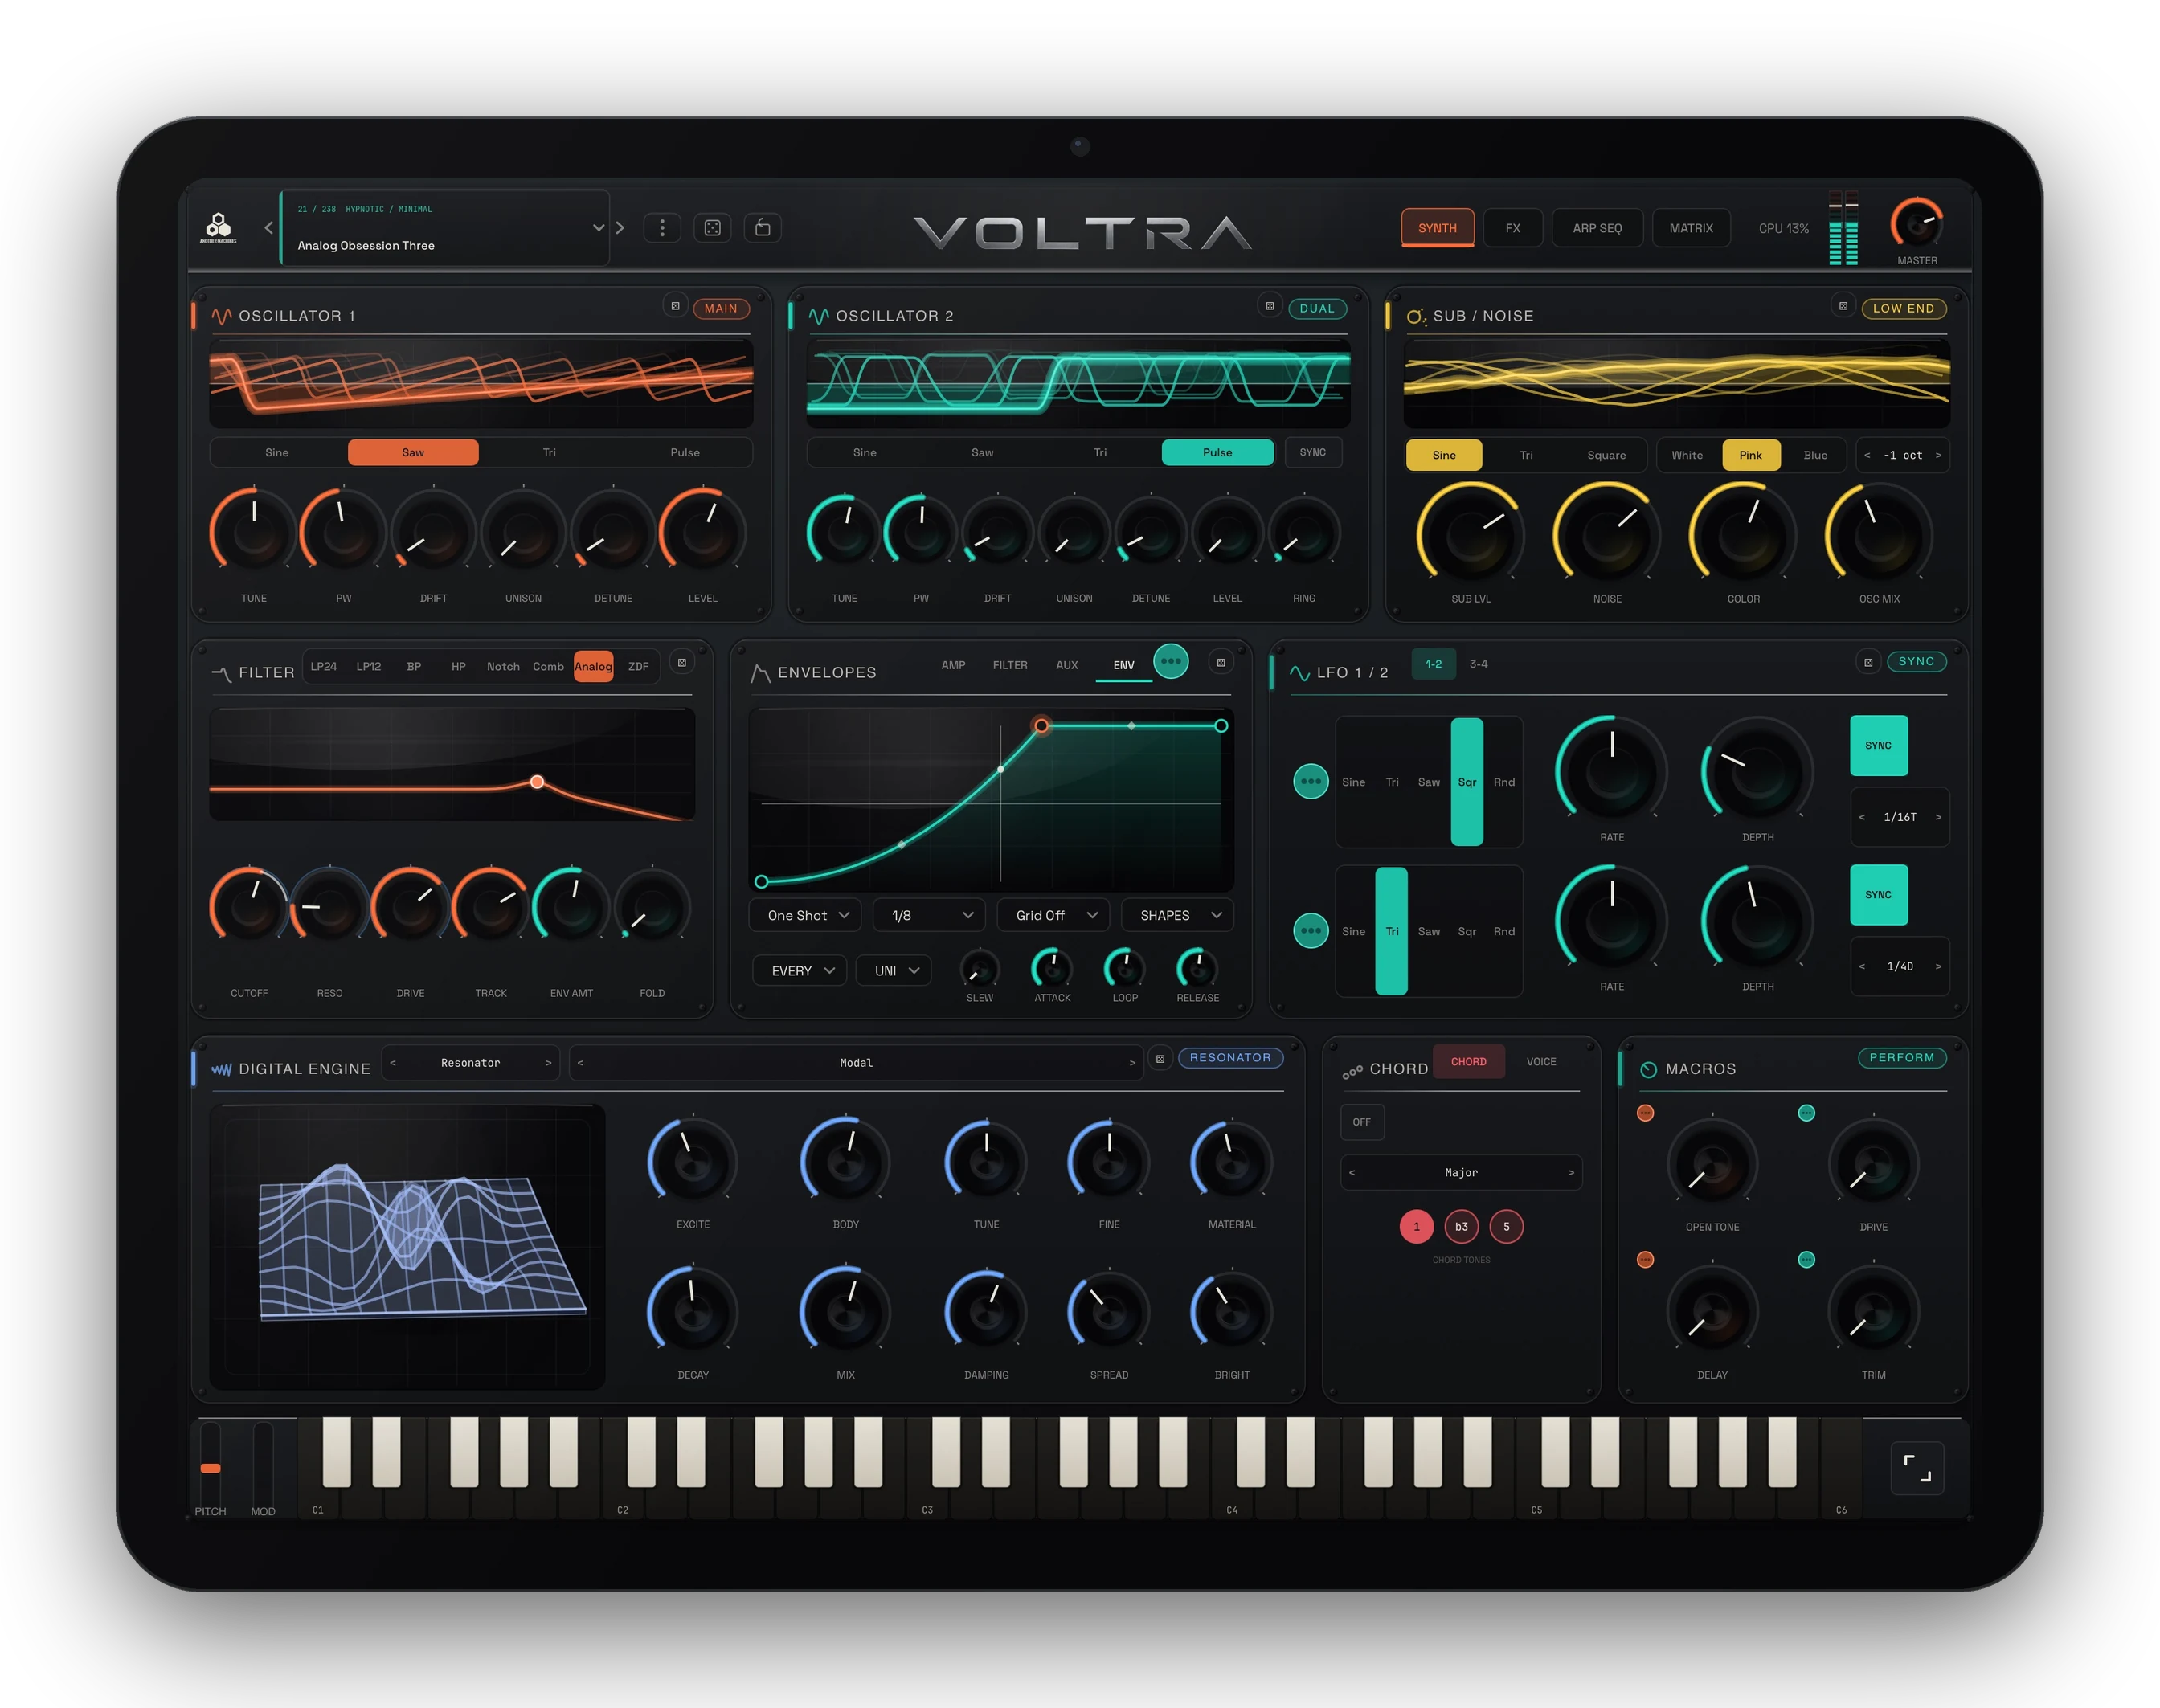Open the 1/8 envelope rate dropdown
2160x1708 pixels.
(x=930, y=915)
